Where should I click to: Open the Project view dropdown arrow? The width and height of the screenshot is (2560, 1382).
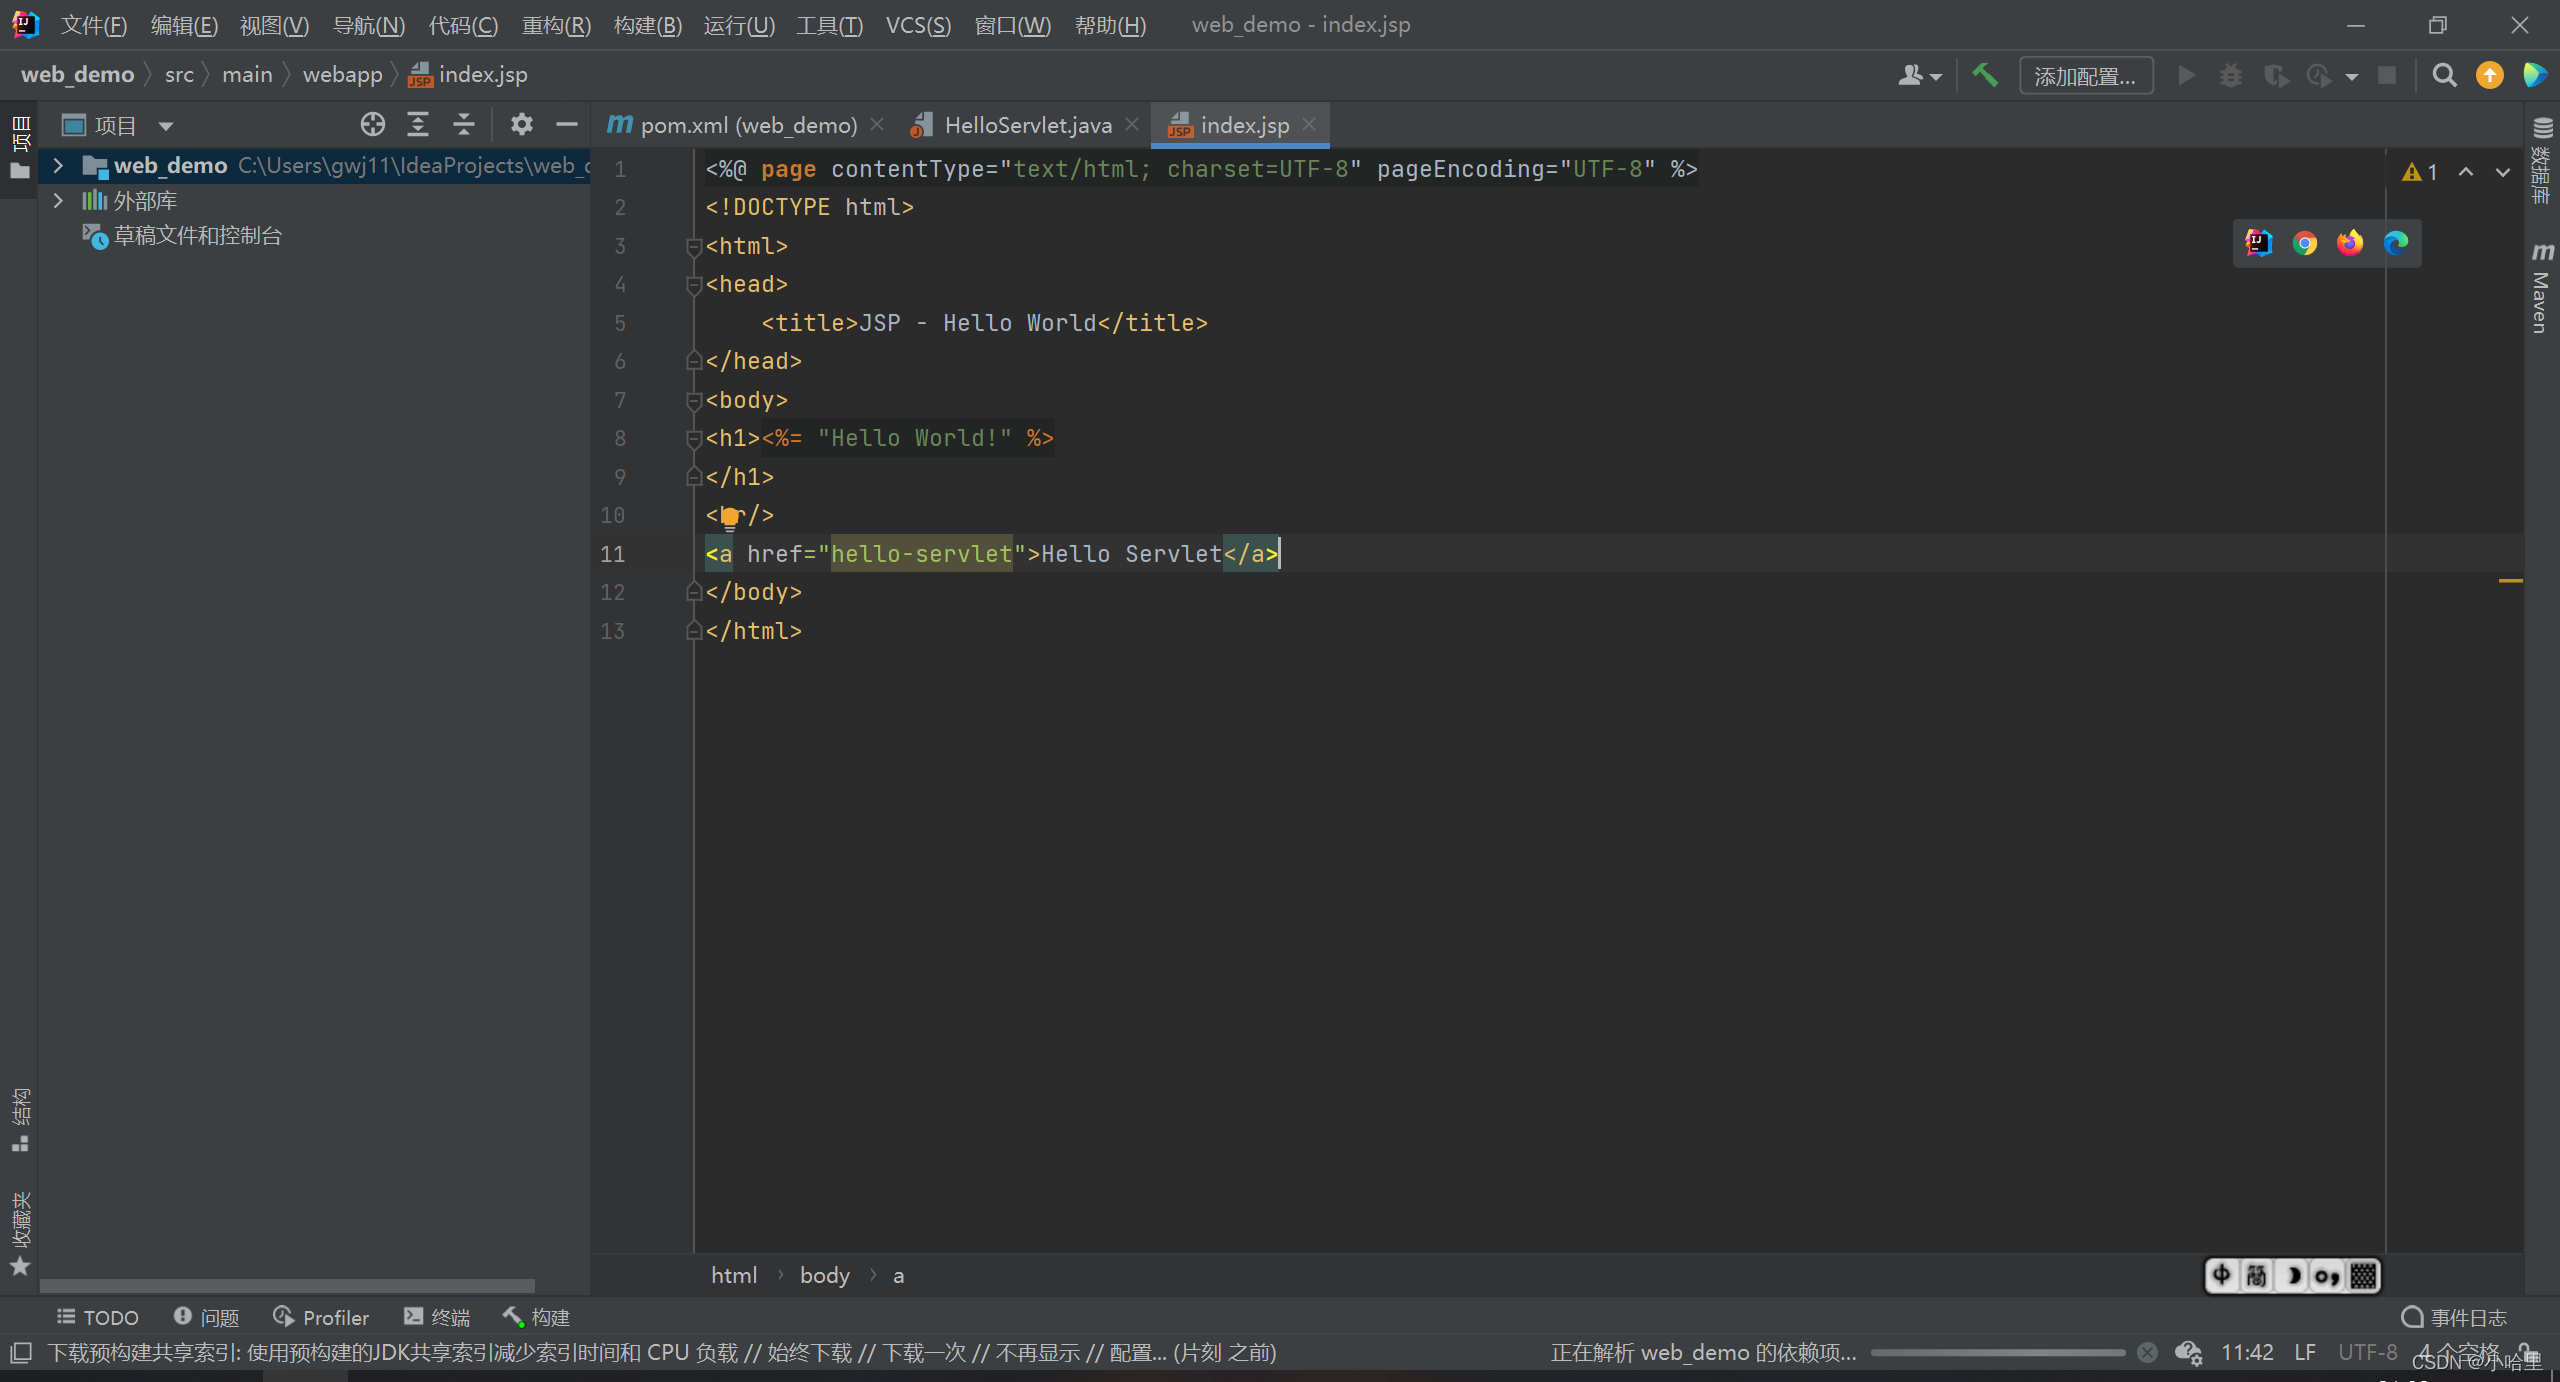pyautogui.click(x=166, y=126)
